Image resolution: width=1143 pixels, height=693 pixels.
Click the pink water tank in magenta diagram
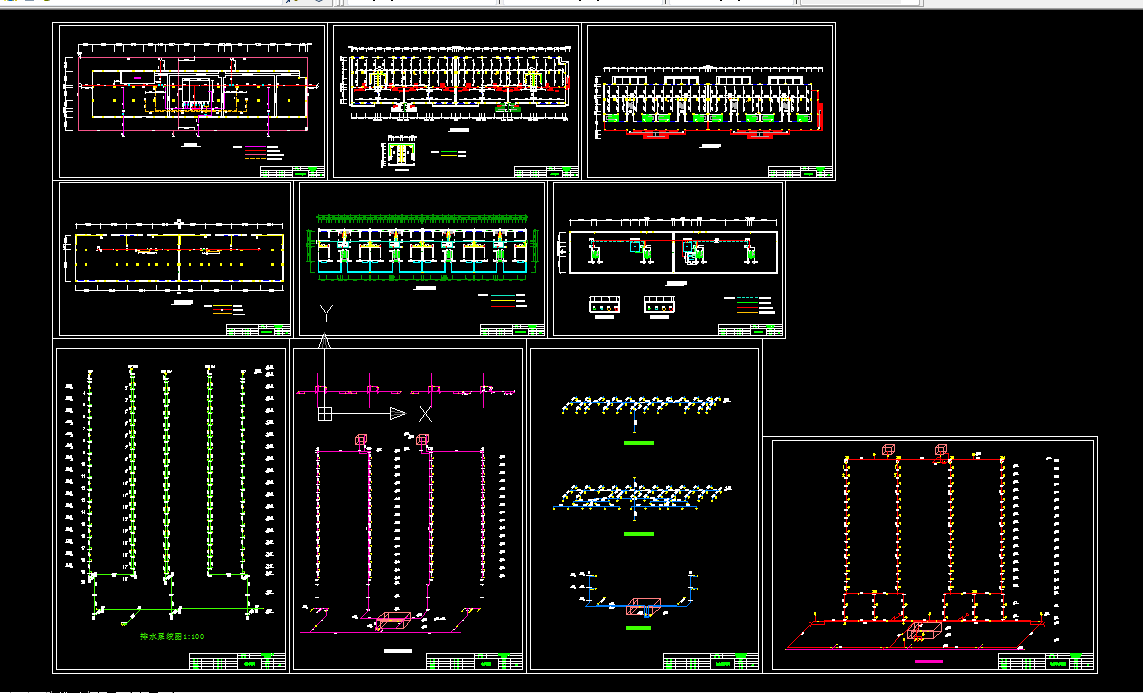pyautogui.click(x=394, y=621)
